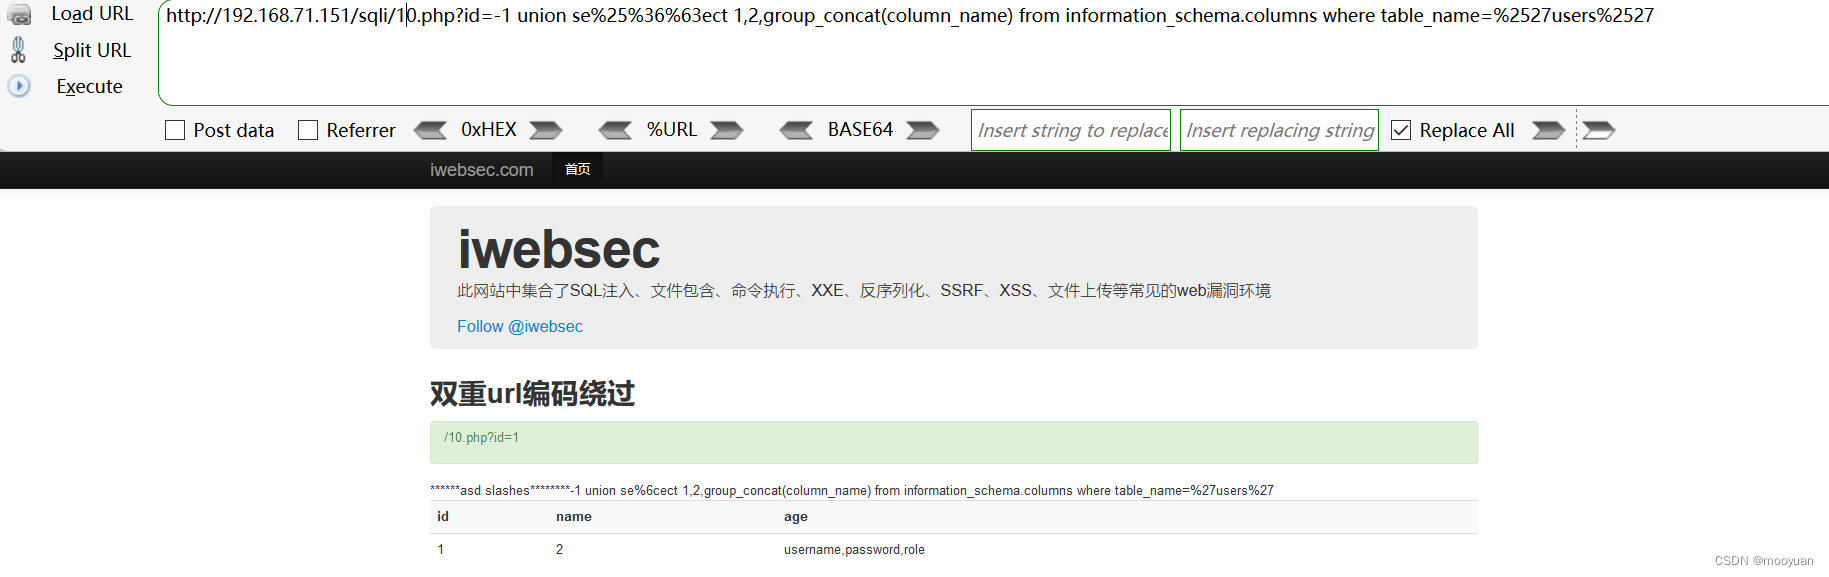The height and width of the screenshot is (577, 1829).
Task: Click the last arrow icon past the dotted divider
Action: [1599, 130]
